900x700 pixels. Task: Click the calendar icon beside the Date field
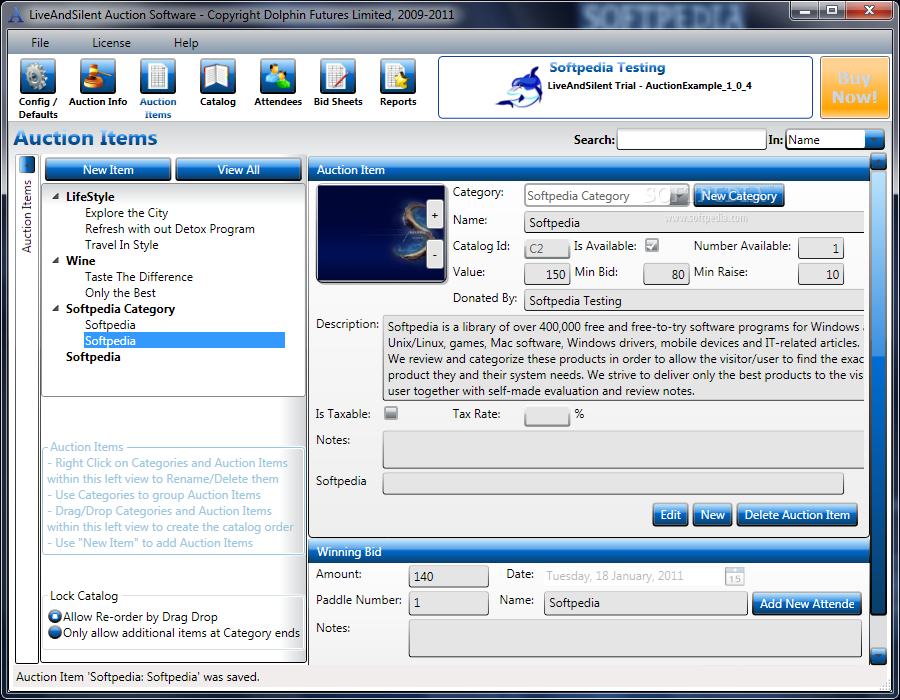click(x=734, y=576)
